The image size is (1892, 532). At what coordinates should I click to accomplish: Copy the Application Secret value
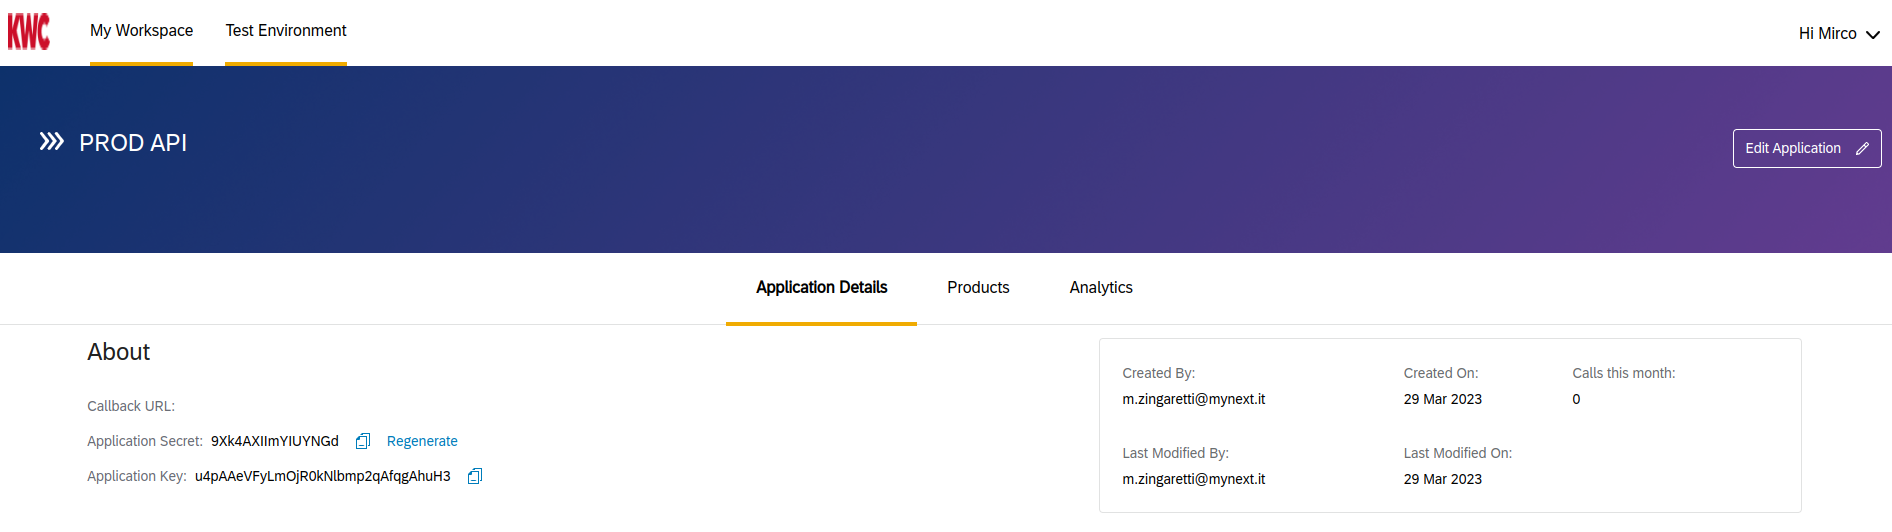point(363,441)
